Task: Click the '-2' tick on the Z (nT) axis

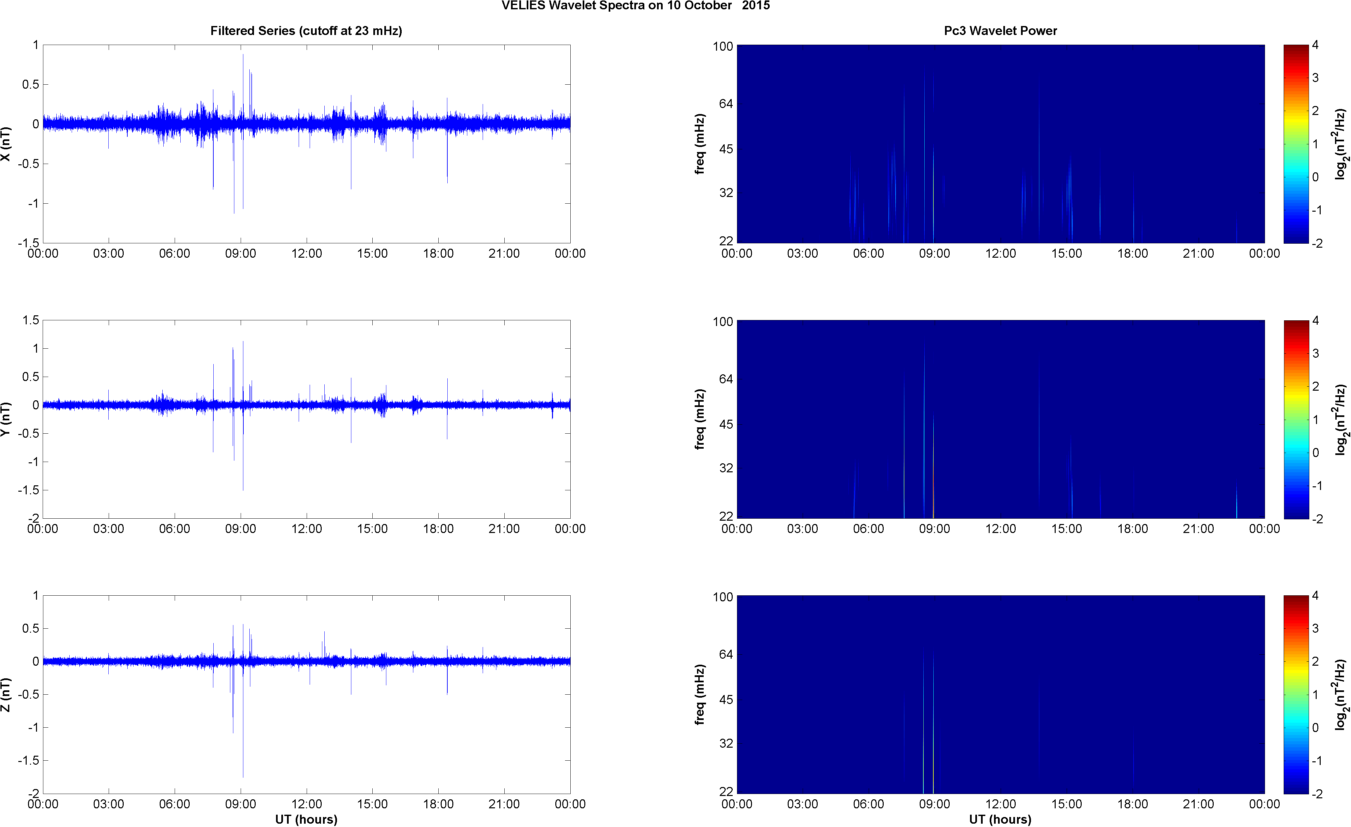Action: click(32, 794)
